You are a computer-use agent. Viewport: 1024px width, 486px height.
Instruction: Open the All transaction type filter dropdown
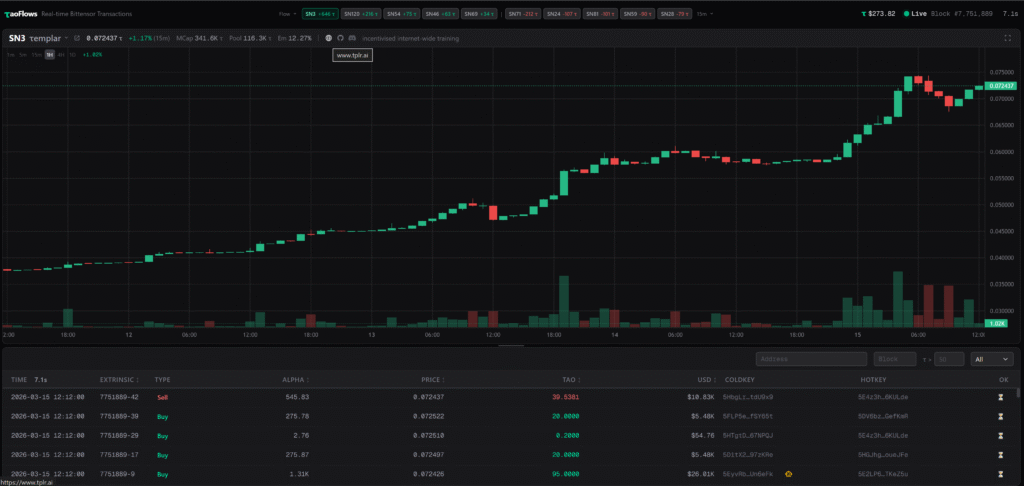[x=992, y=359]
